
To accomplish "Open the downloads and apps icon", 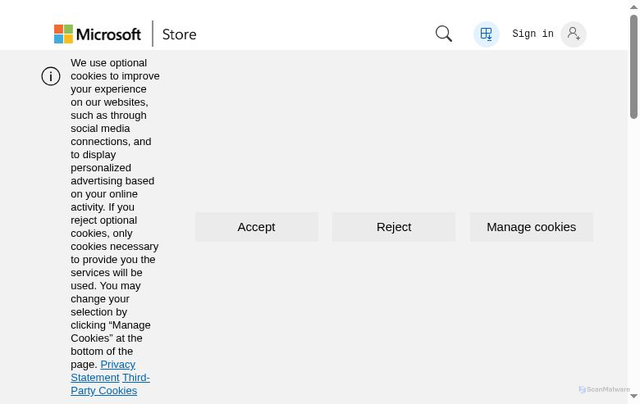I will tap(486, 34).
